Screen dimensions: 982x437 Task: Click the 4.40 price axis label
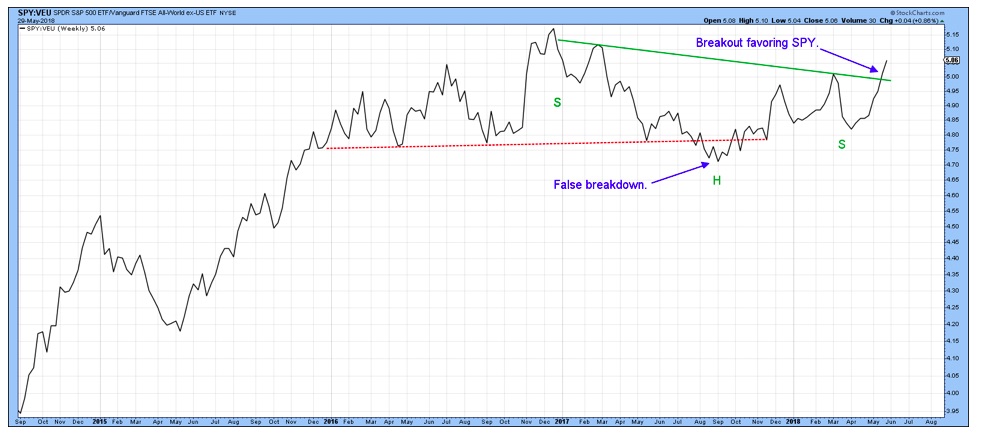(951, 258)
